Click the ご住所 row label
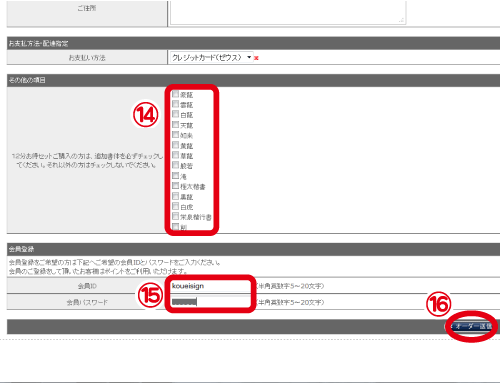500x384 pixels. (x=87, y=8)
